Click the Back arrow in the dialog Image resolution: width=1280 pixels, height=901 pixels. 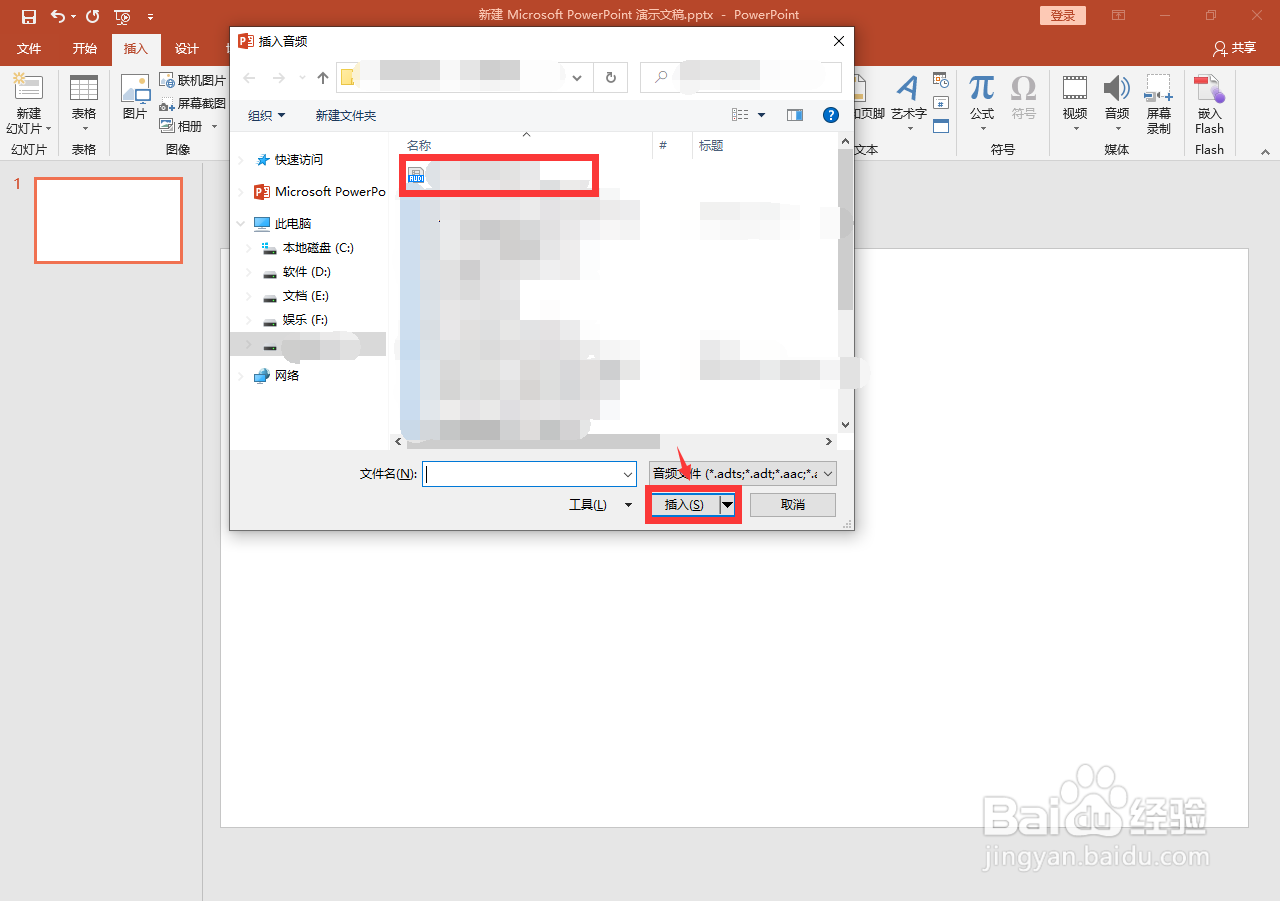point(250,77)
